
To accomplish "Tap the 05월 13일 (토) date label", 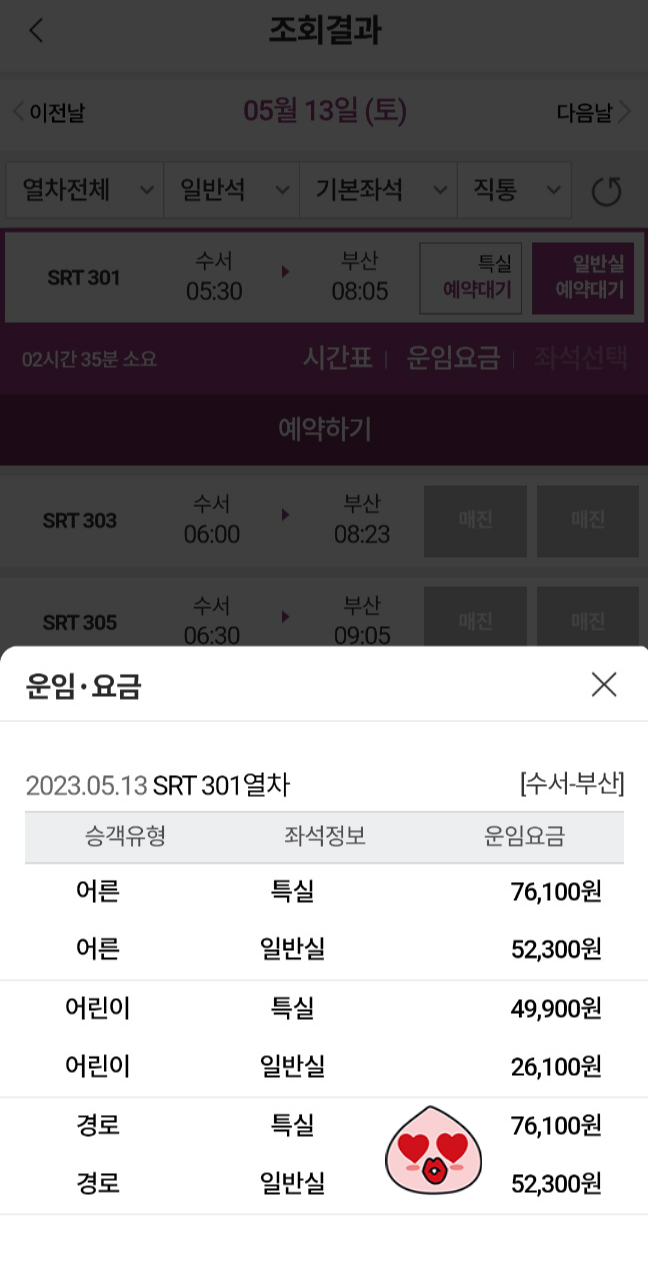I will click(325, 111).
